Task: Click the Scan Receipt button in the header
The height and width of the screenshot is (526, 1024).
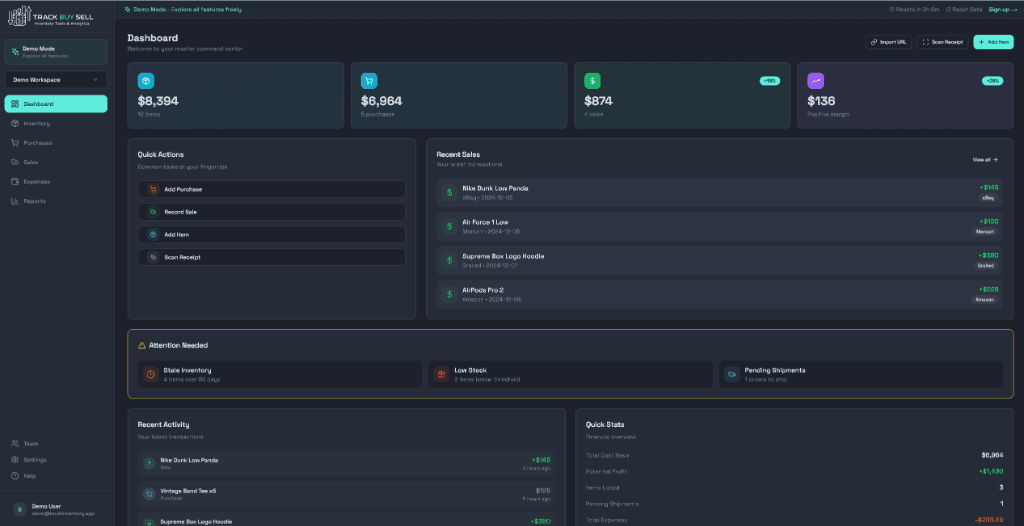Action: coord(942,42)
